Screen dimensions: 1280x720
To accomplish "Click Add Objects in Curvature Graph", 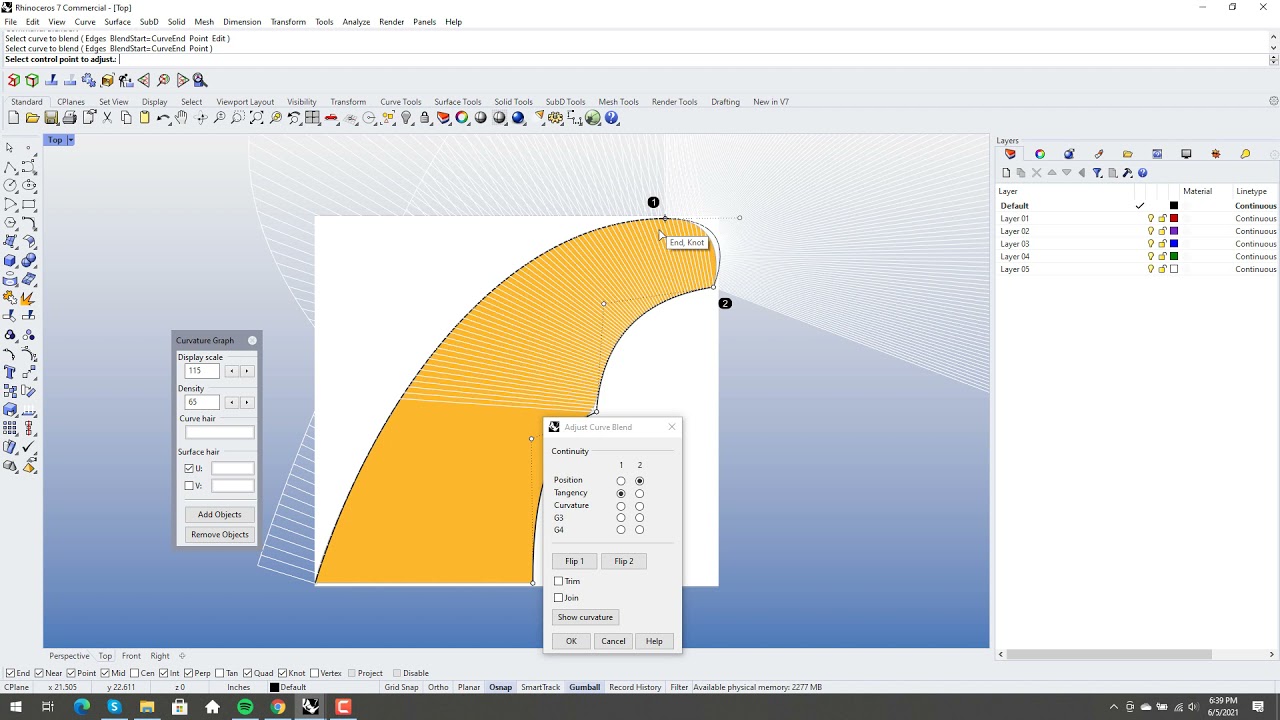I will (x=219, y=514).
